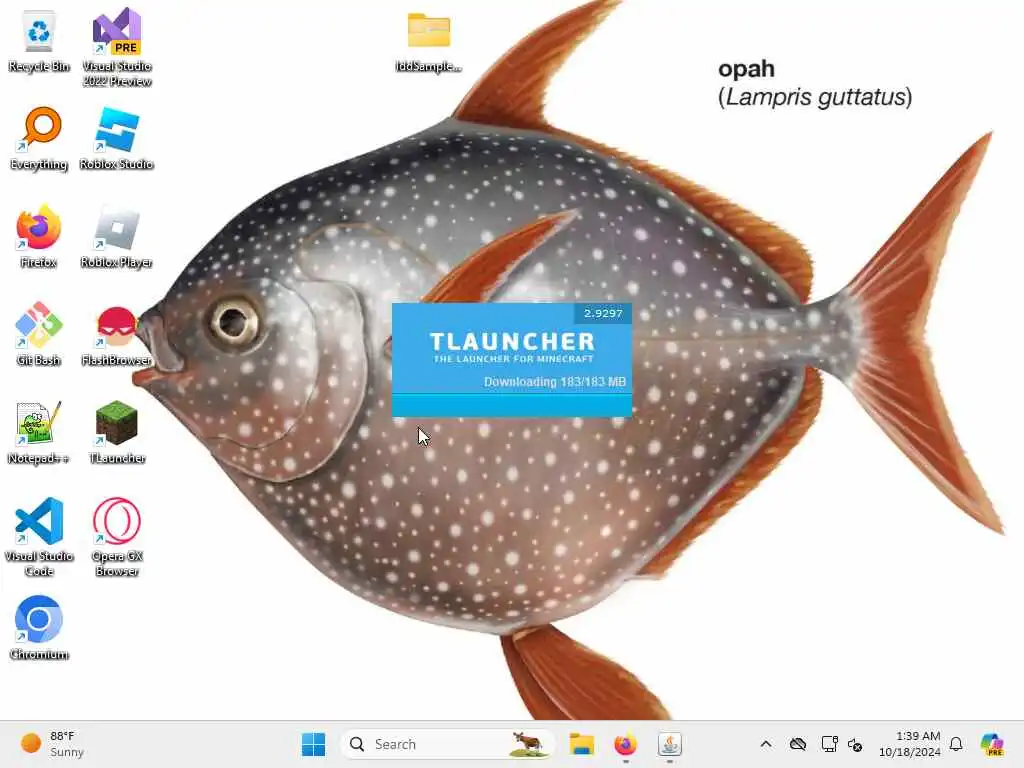Select the Roblox Studio desktop icon

(117, 139)
